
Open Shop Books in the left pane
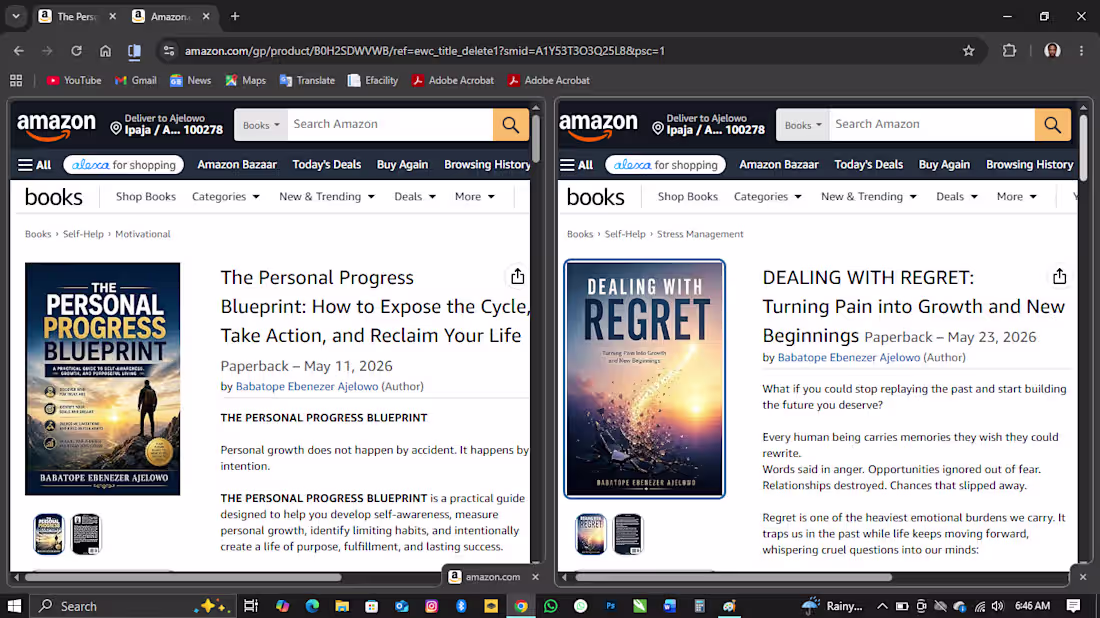pos(146,196)
